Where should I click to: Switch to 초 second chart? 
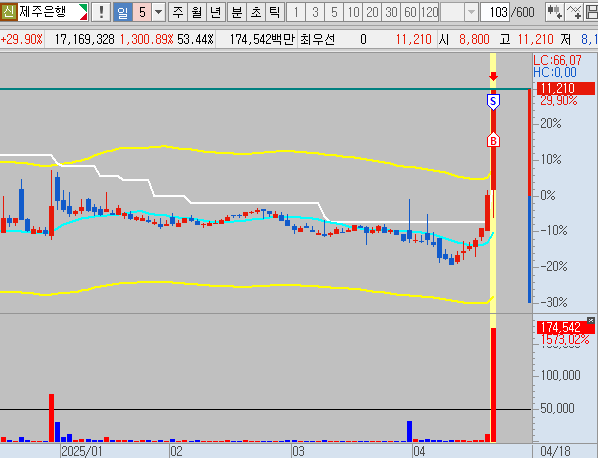(256, 12)
